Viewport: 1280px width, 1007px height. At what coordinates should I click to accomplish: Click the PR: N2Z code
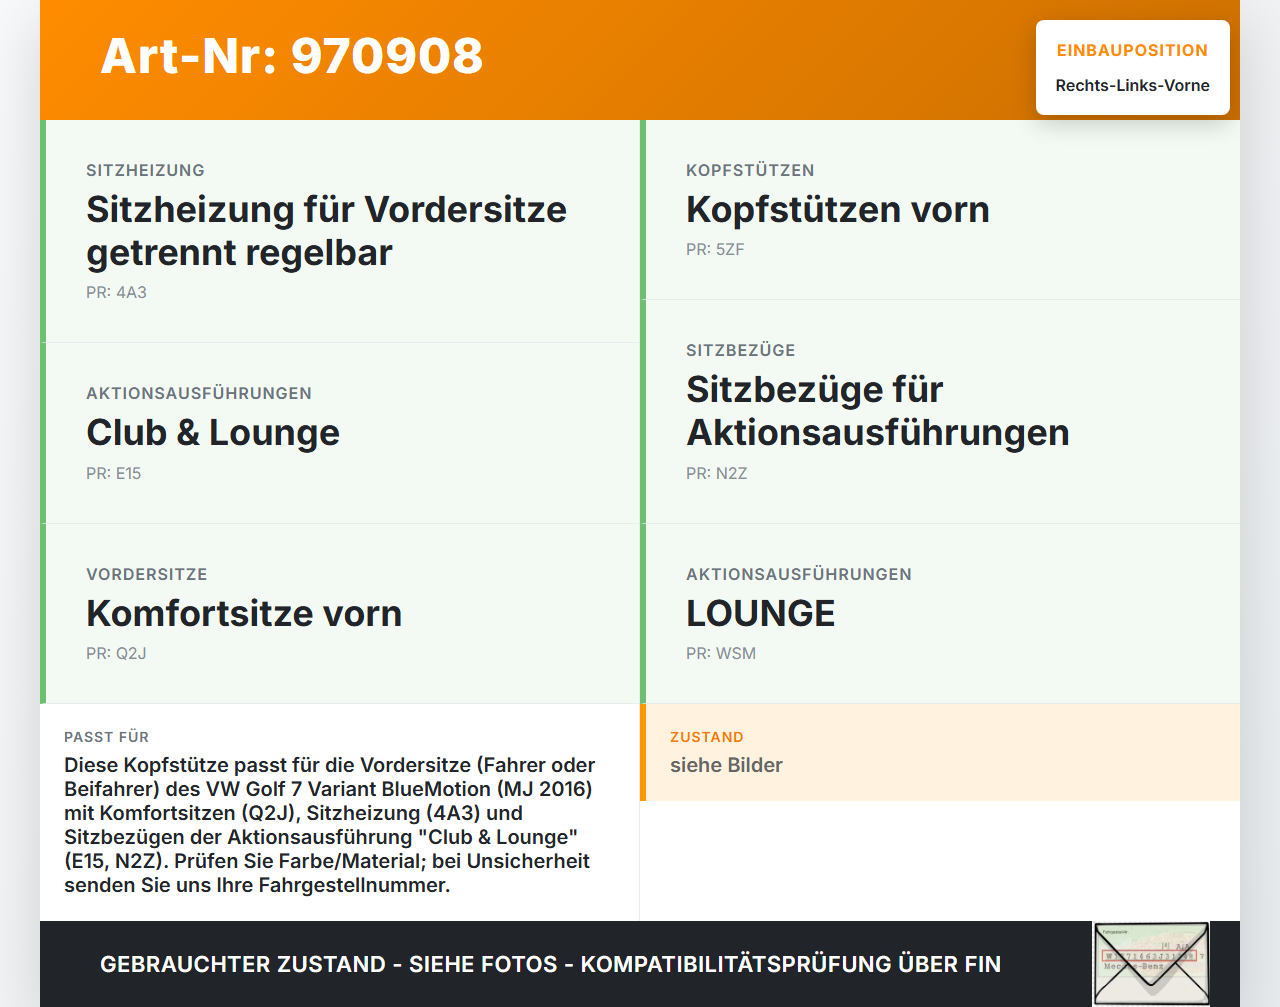tap(716, 473)
